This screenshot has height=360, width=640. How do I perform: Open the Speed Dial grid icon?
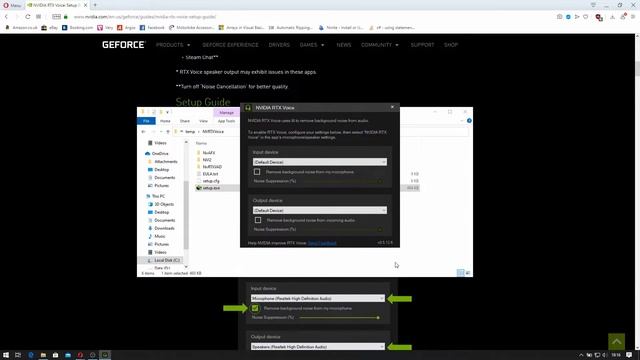(x=38, y=17)
